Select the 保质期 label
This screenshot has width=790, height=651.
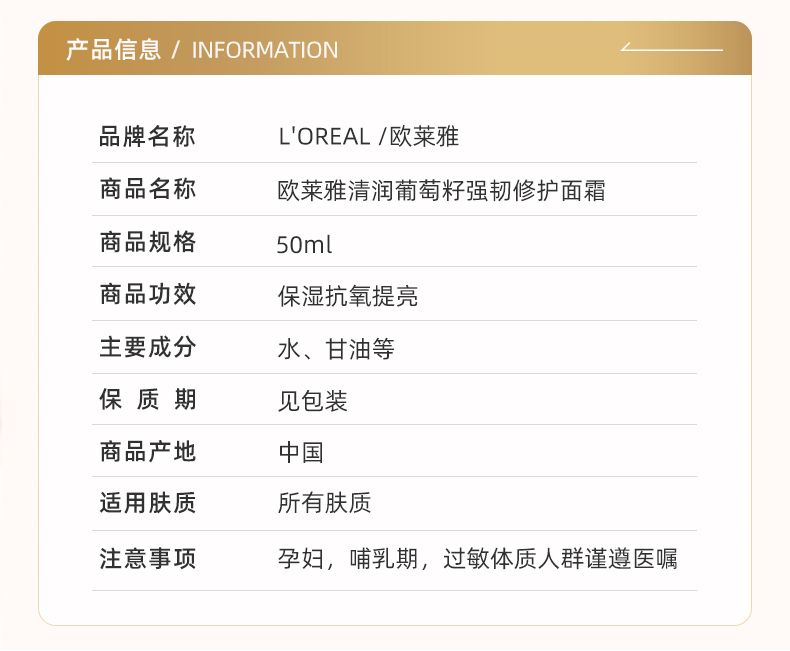point(147,399)
